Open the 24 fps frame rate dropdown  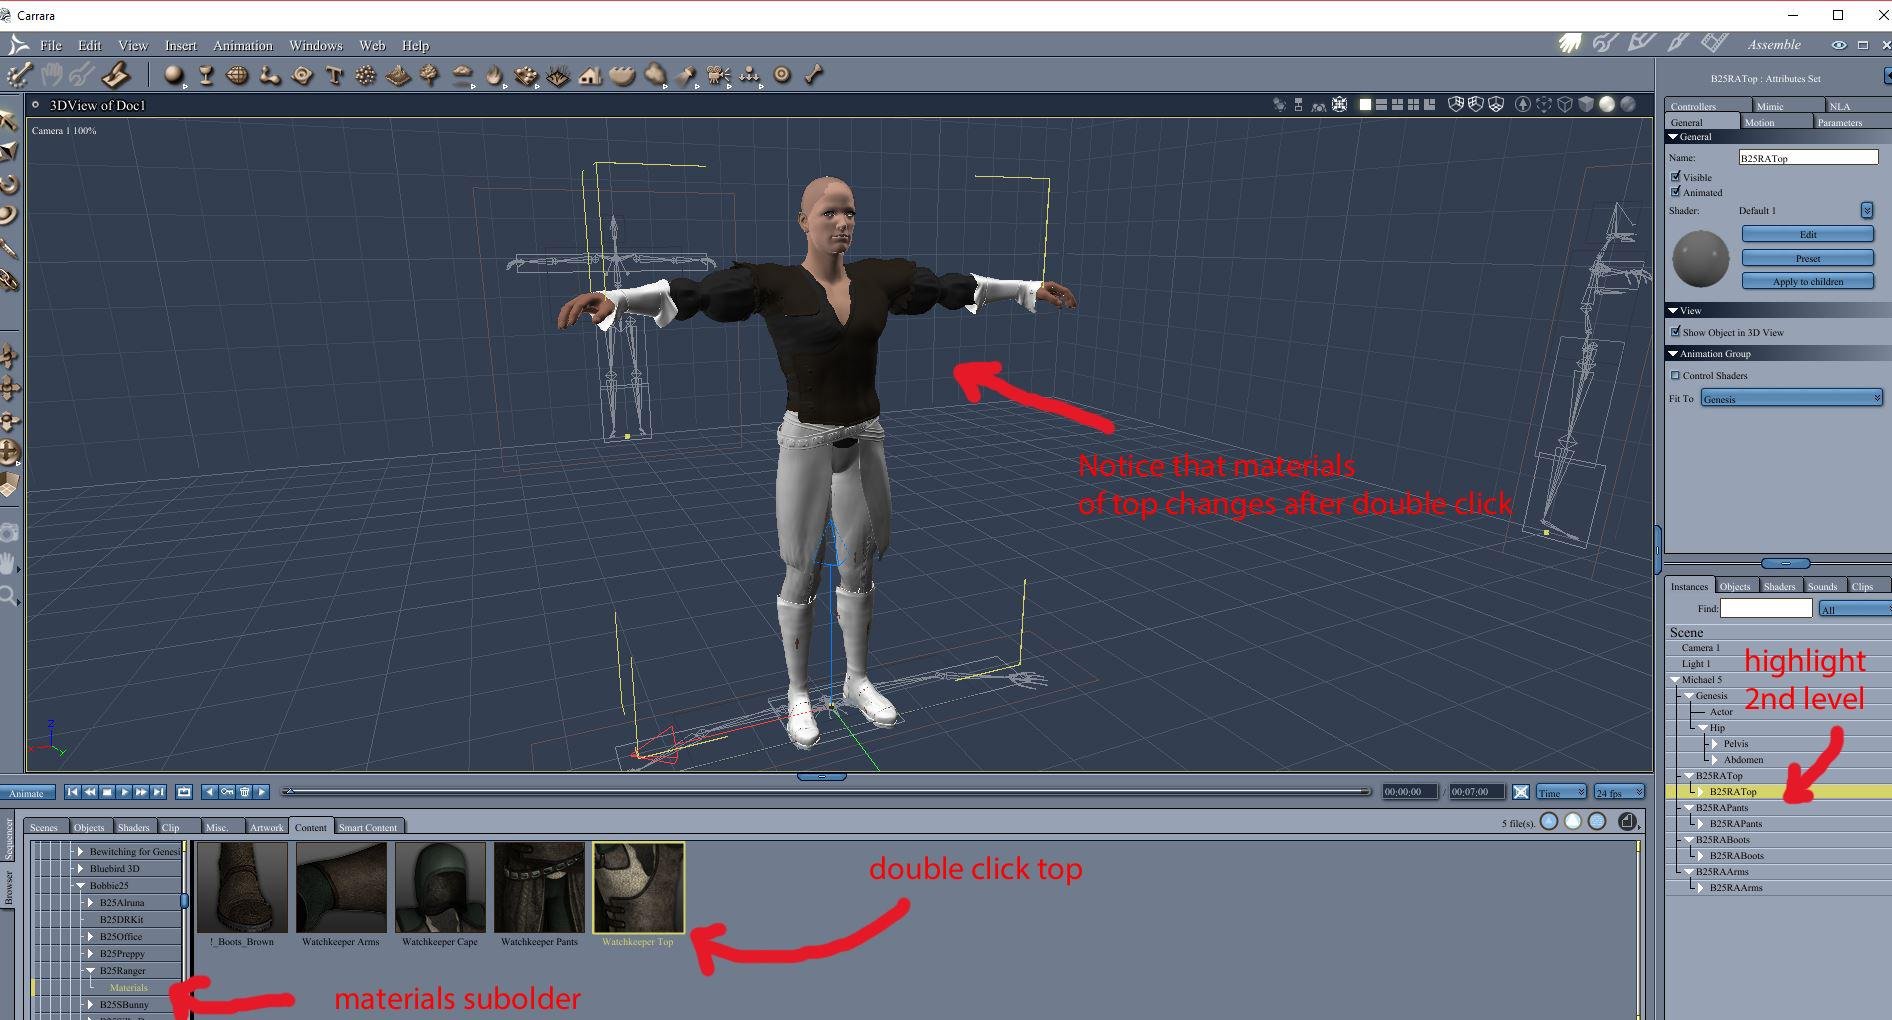[x=1619, y=792]
